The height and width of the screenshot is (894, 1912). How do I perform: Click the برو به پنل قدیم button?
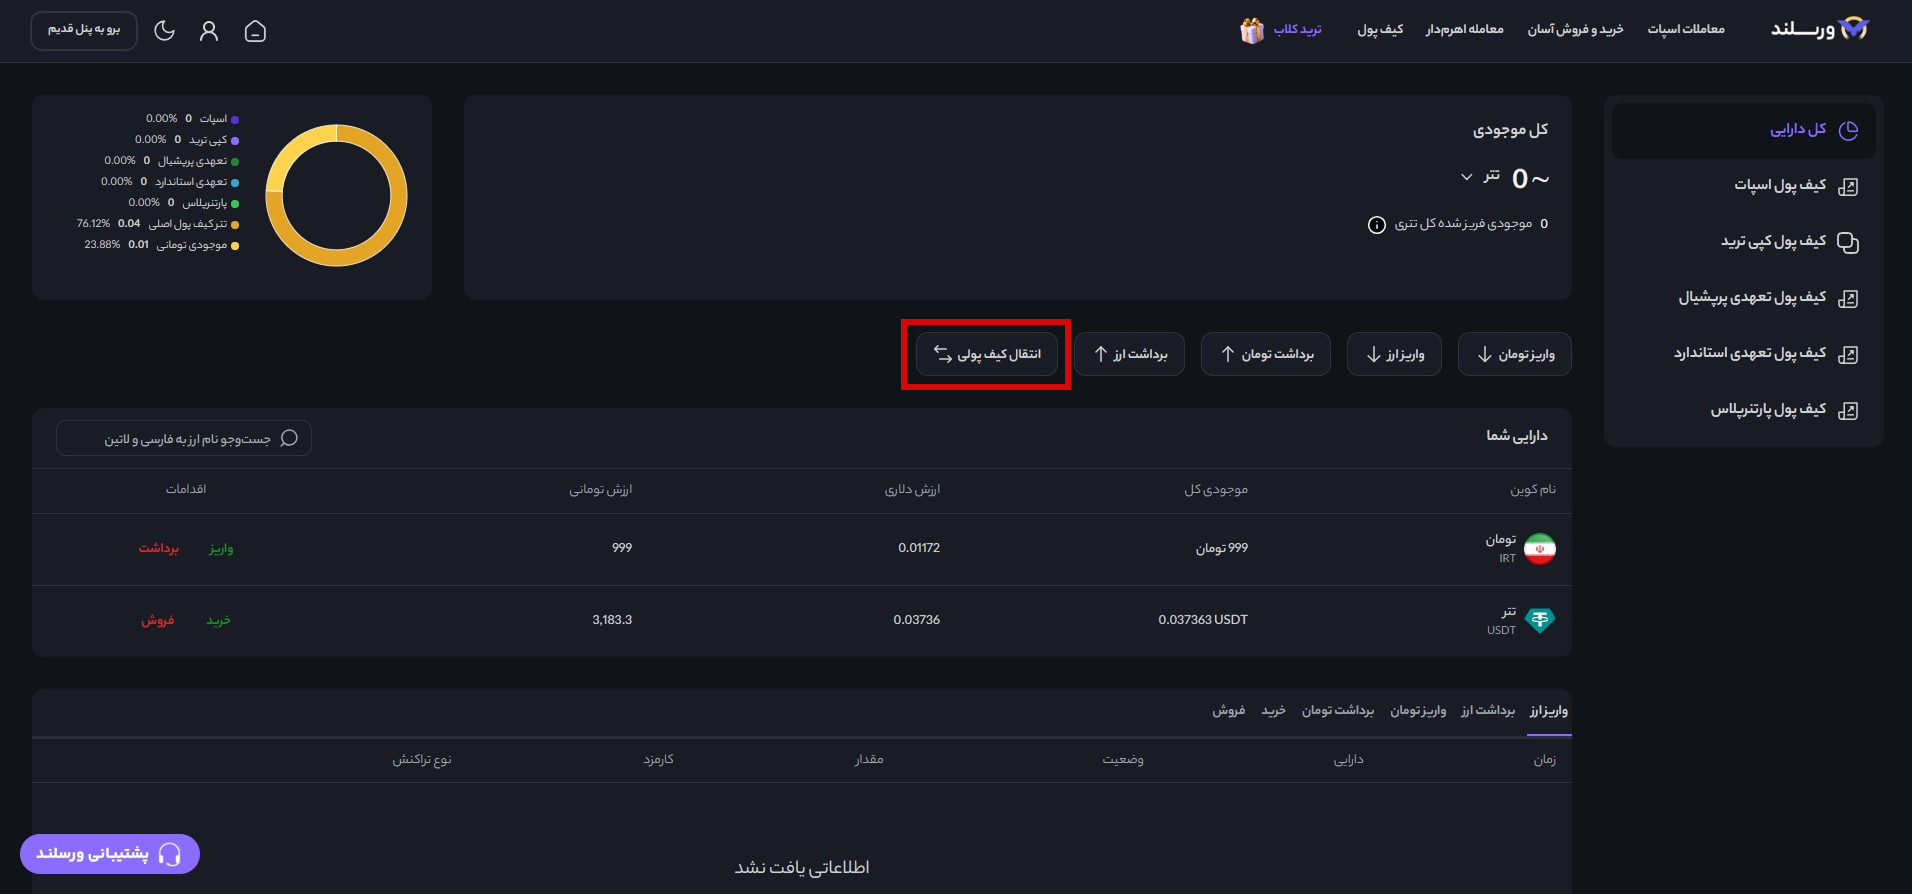click(84, 30)
